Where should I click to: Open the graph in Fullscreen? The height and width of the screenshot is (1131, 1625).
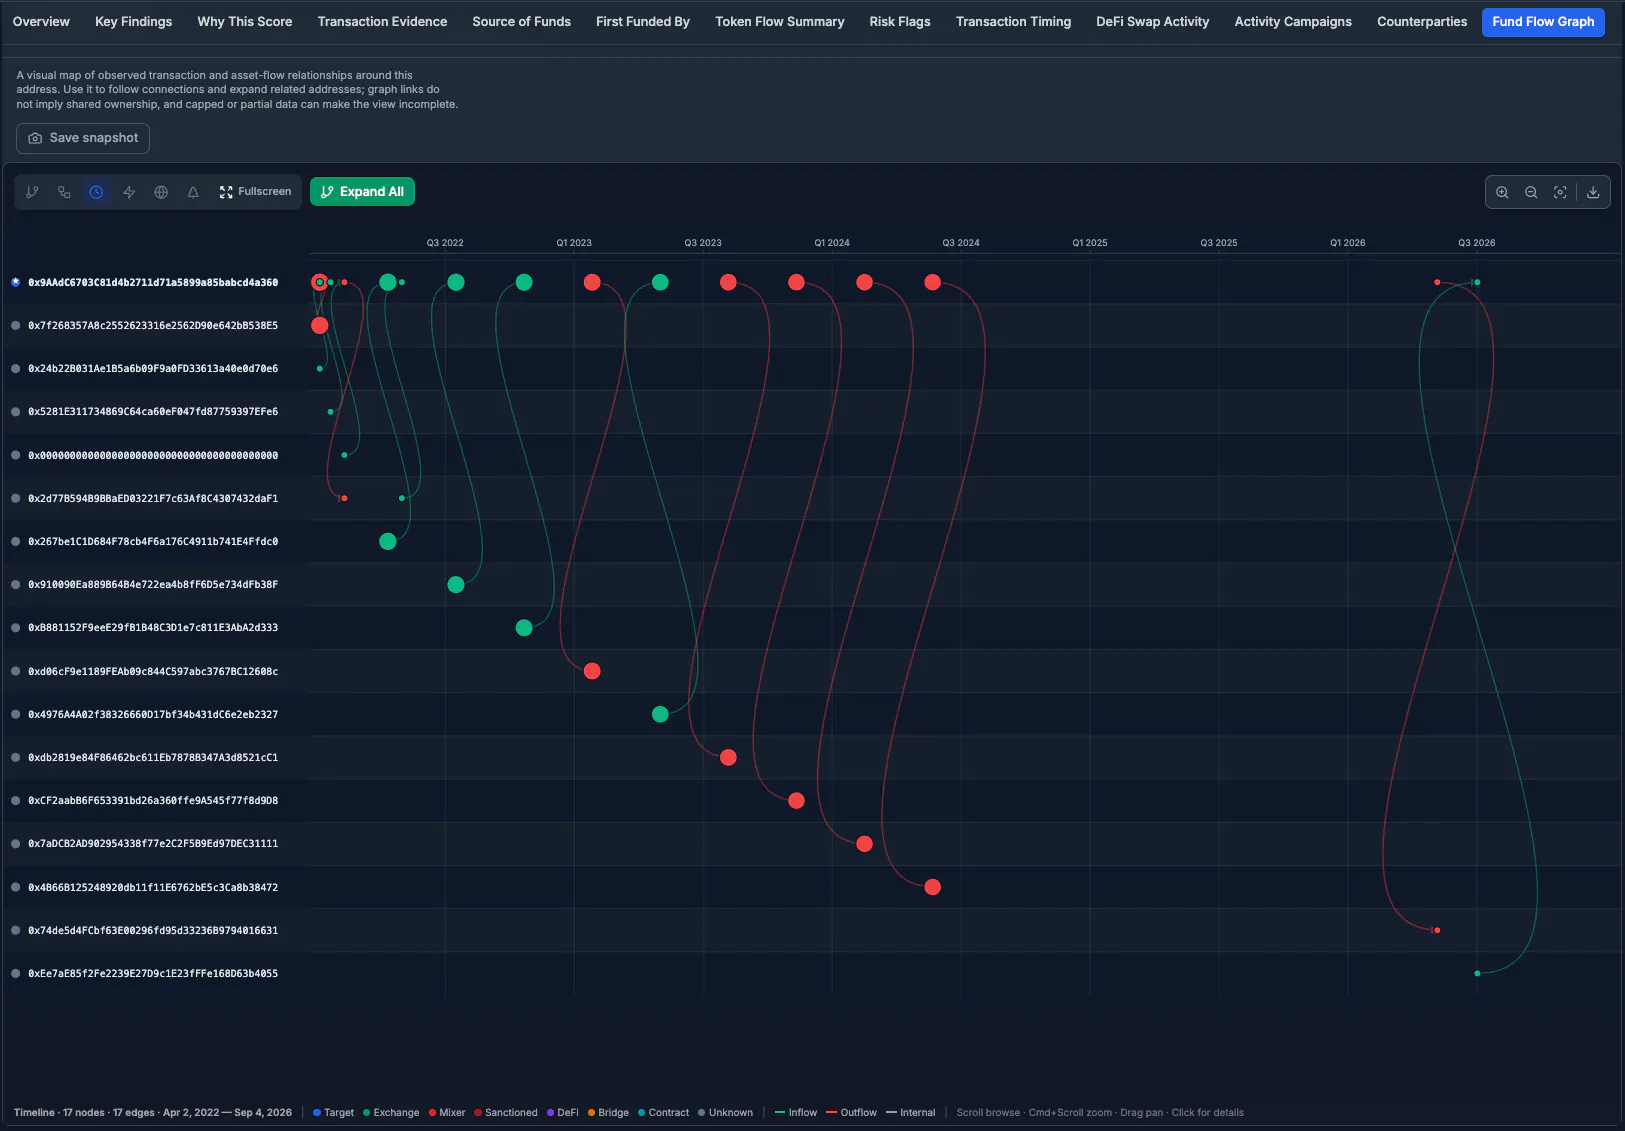(255, 192)
